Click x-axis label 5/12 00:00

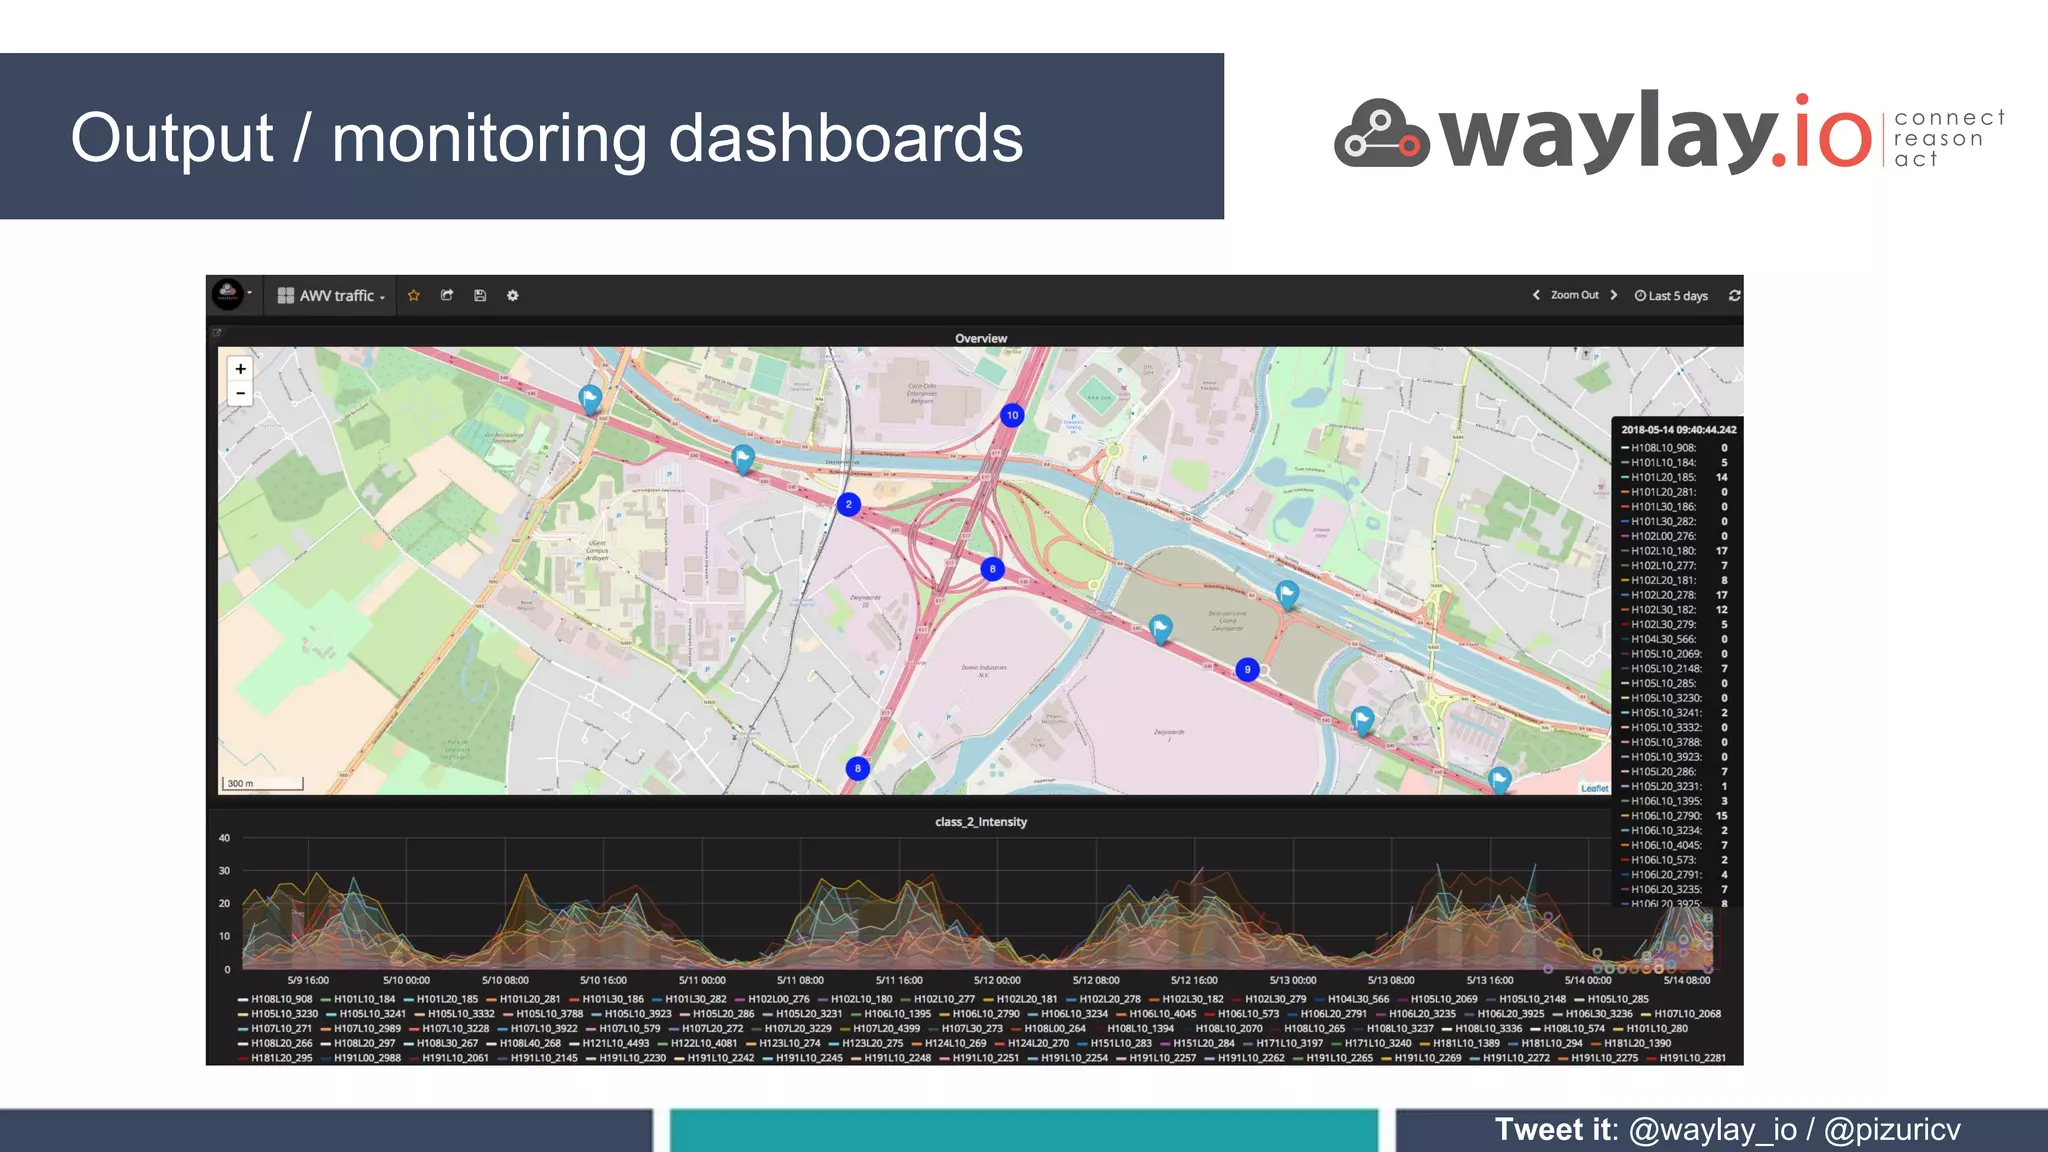(x=997, y=980)
